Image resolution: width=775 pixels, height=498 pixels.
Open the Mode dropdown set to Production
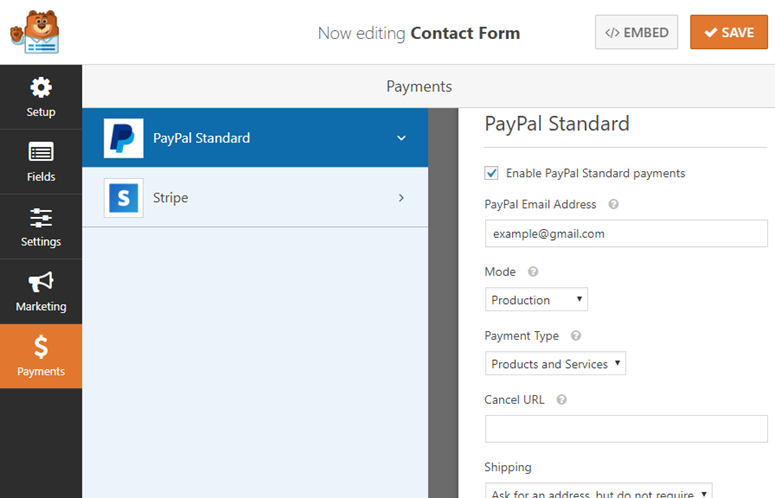pyautogui.click(x=536, y=299)
